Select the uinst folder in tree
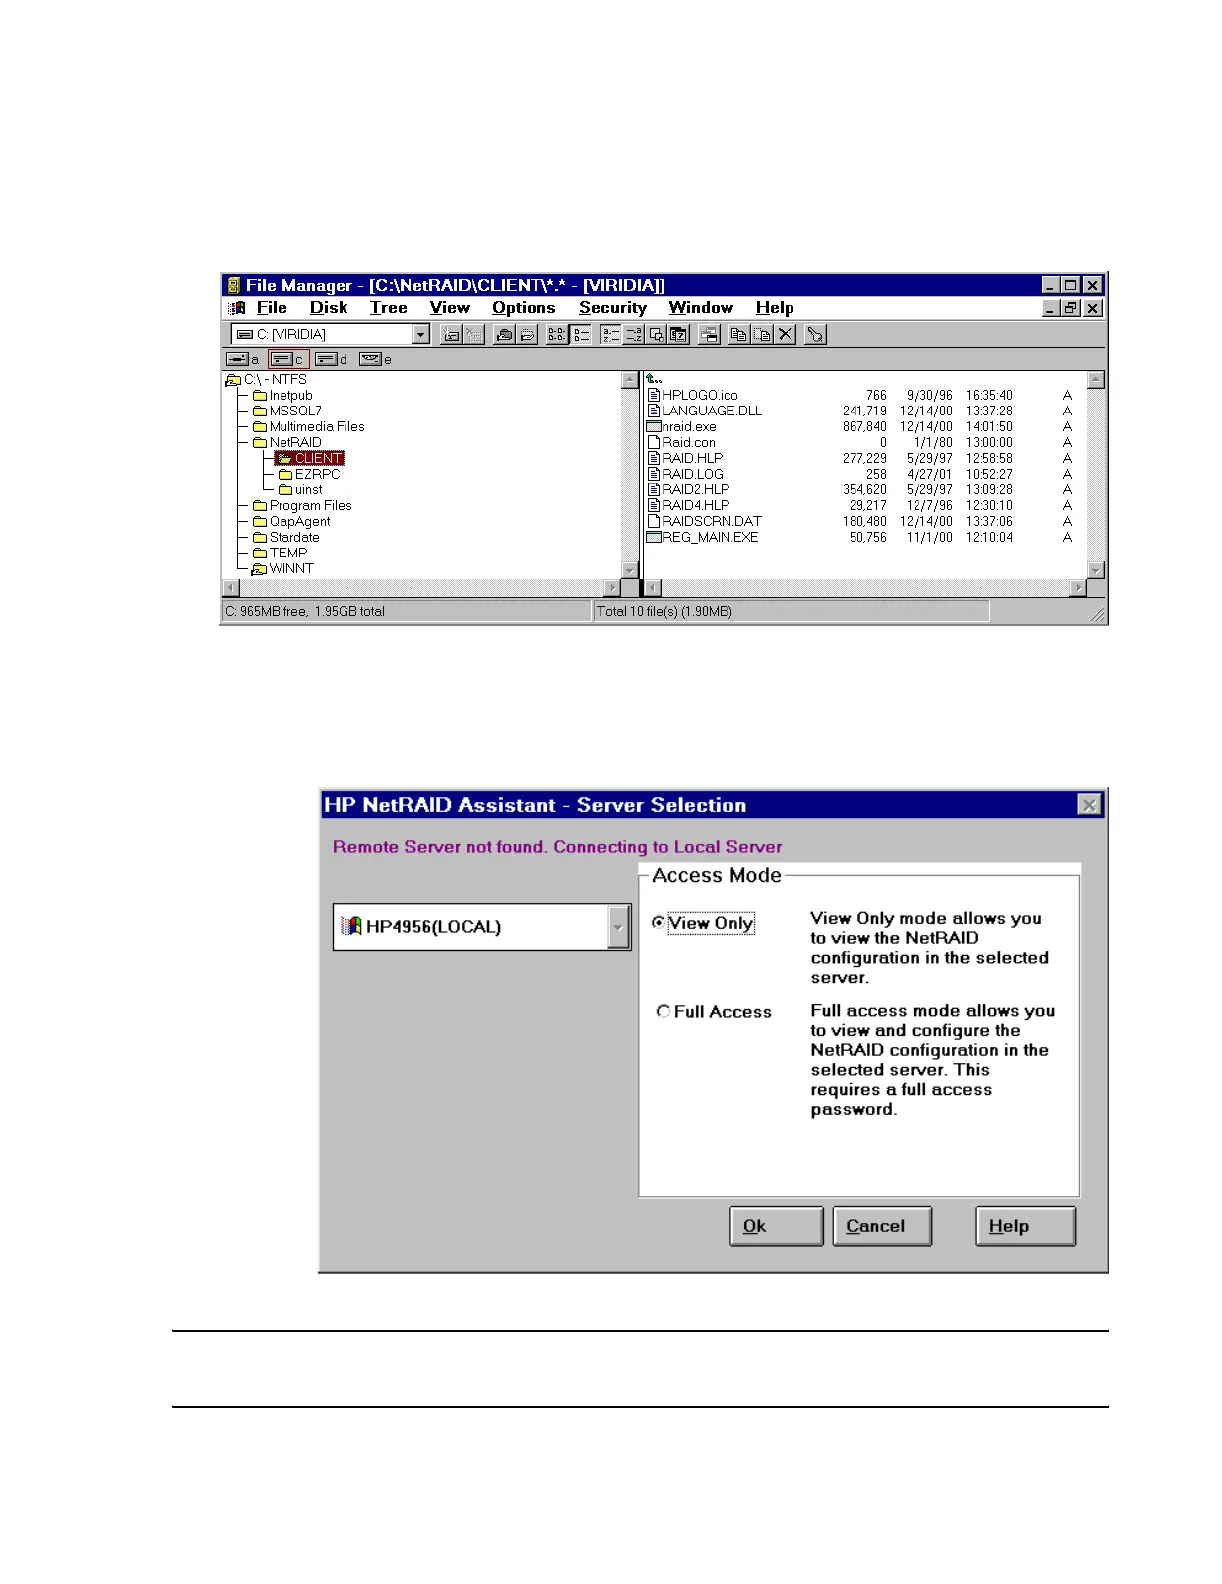This screenshot has width=1222, height=1584. click(300, 490)
